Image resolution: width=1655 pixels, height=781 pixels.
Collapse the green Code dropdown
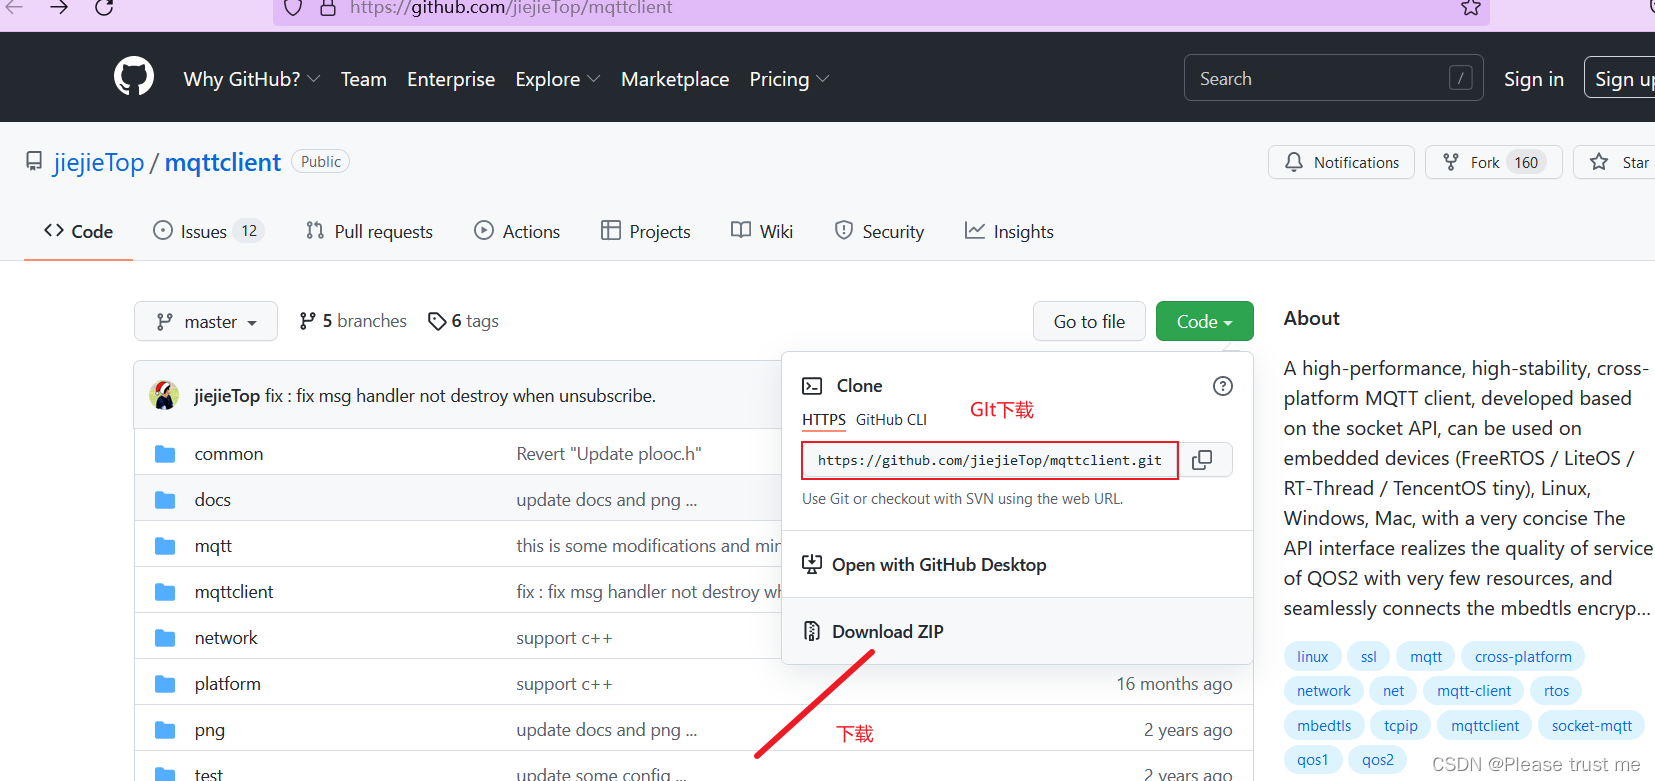click(1204, 322)
